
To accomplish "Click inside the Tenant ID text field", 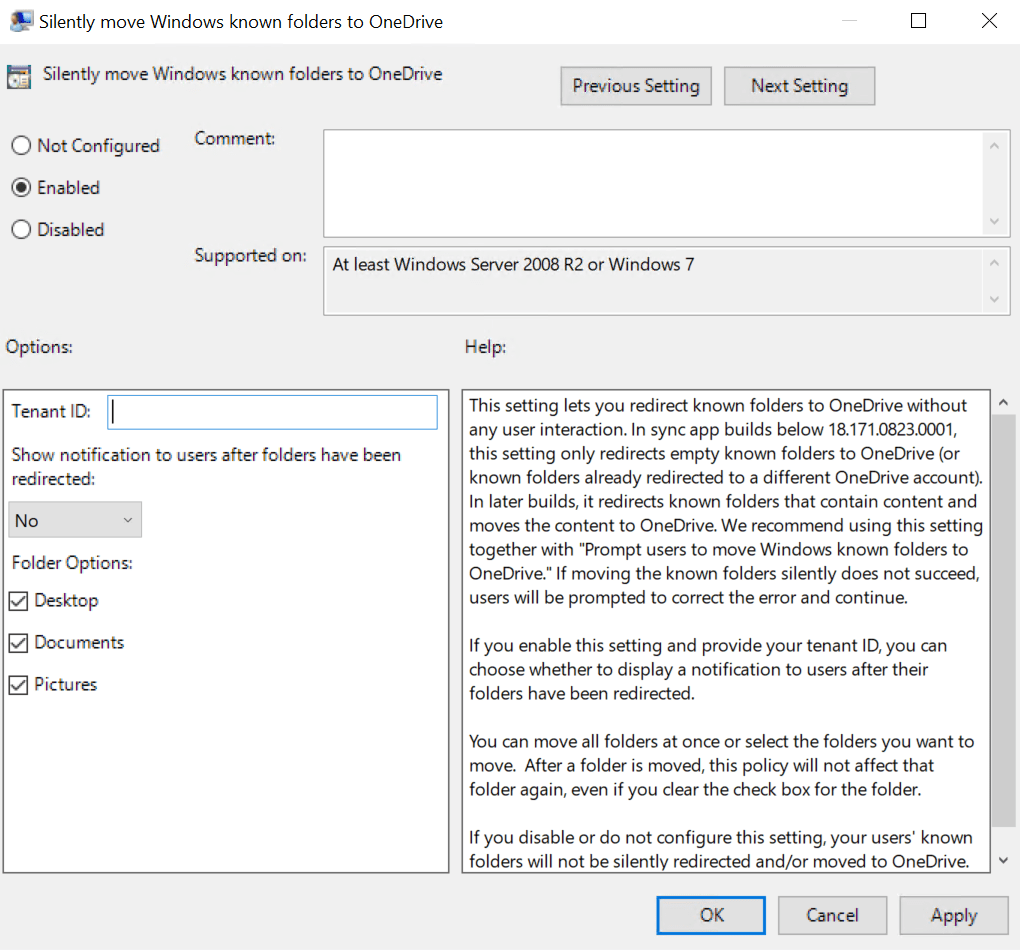I will pos(272,412).
